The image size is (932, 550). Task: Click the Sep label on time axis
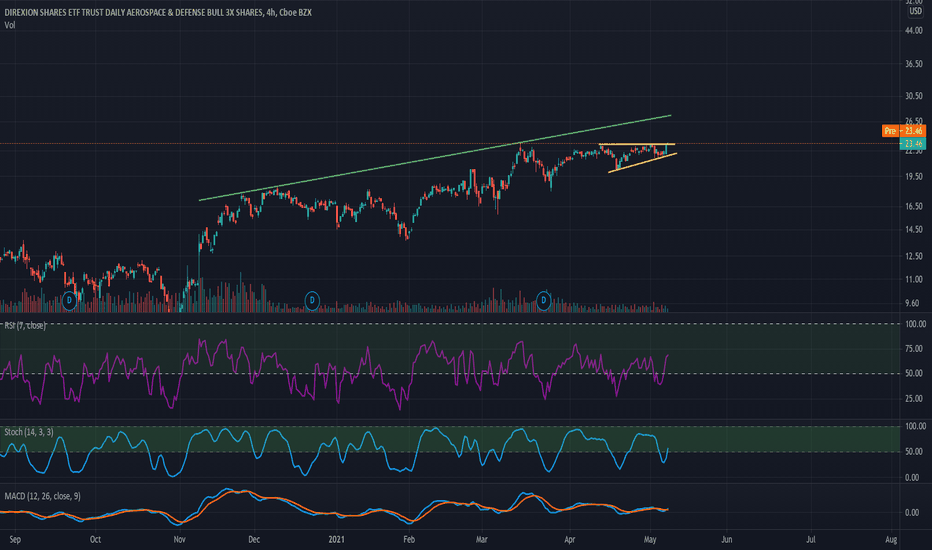15,540
